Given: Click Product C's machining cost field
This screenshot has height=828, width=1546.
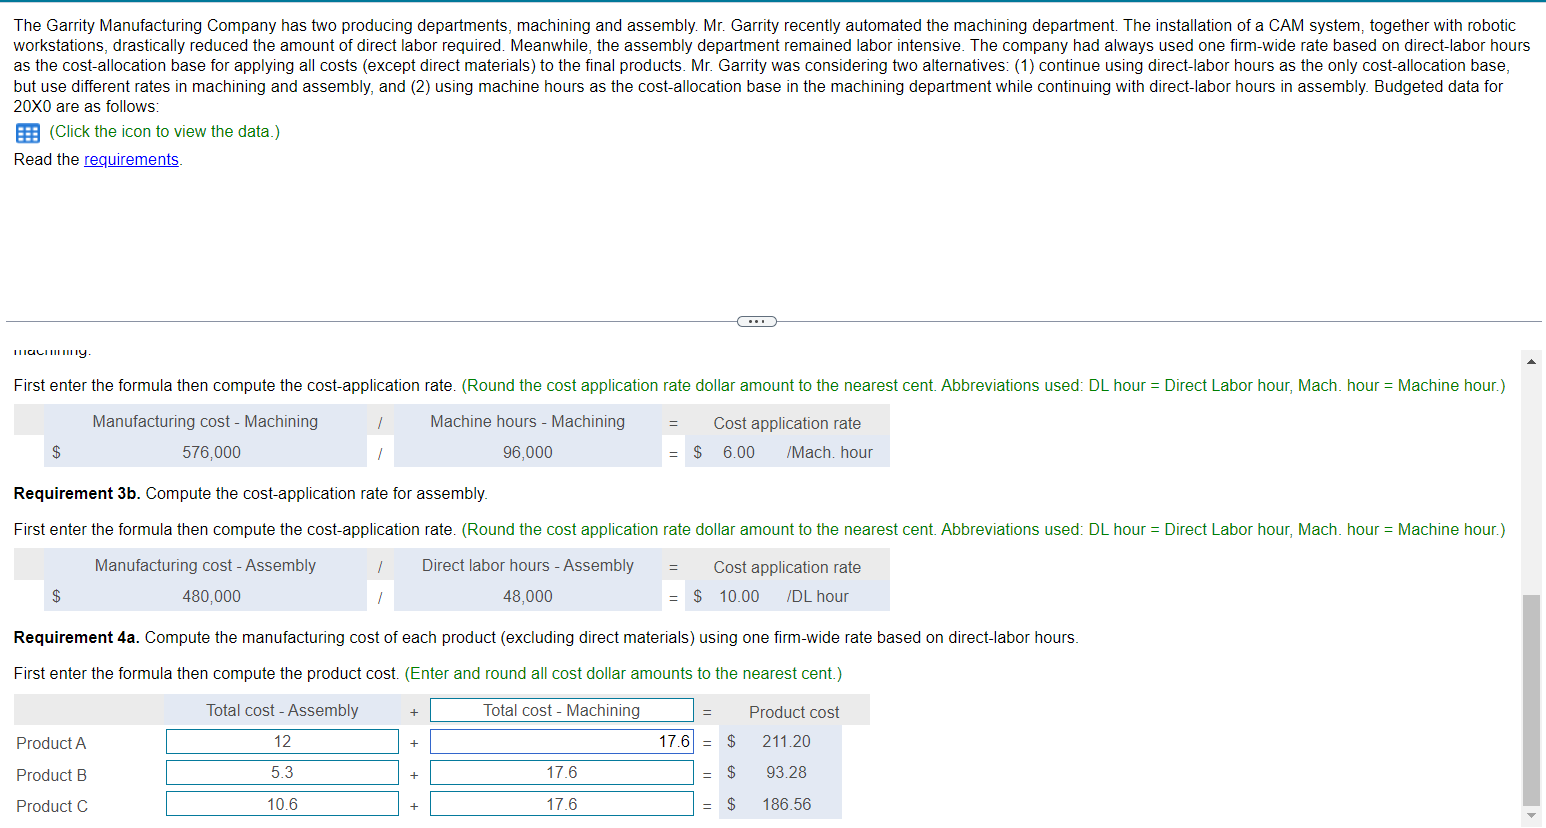Looking at the screenshot, I should 561,803.
